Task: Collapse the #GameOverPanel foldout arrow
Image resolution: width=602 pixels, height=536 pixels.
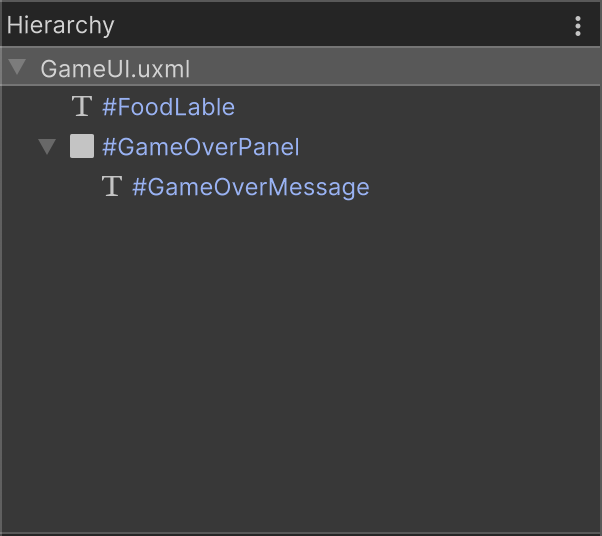Action: click(x=47, y=147)
